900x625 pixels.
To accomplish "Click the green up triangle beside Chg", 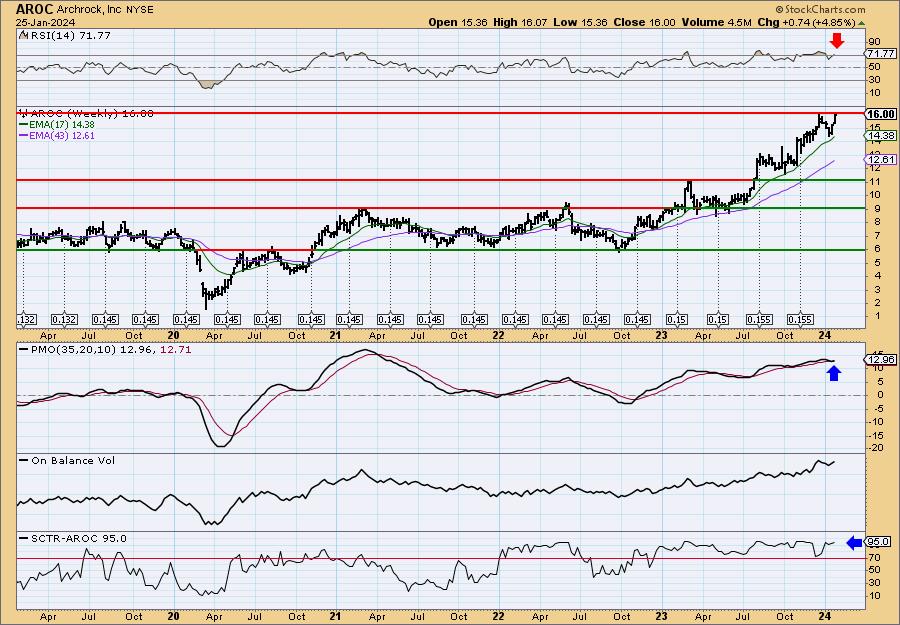I will (x=862, y=22).
